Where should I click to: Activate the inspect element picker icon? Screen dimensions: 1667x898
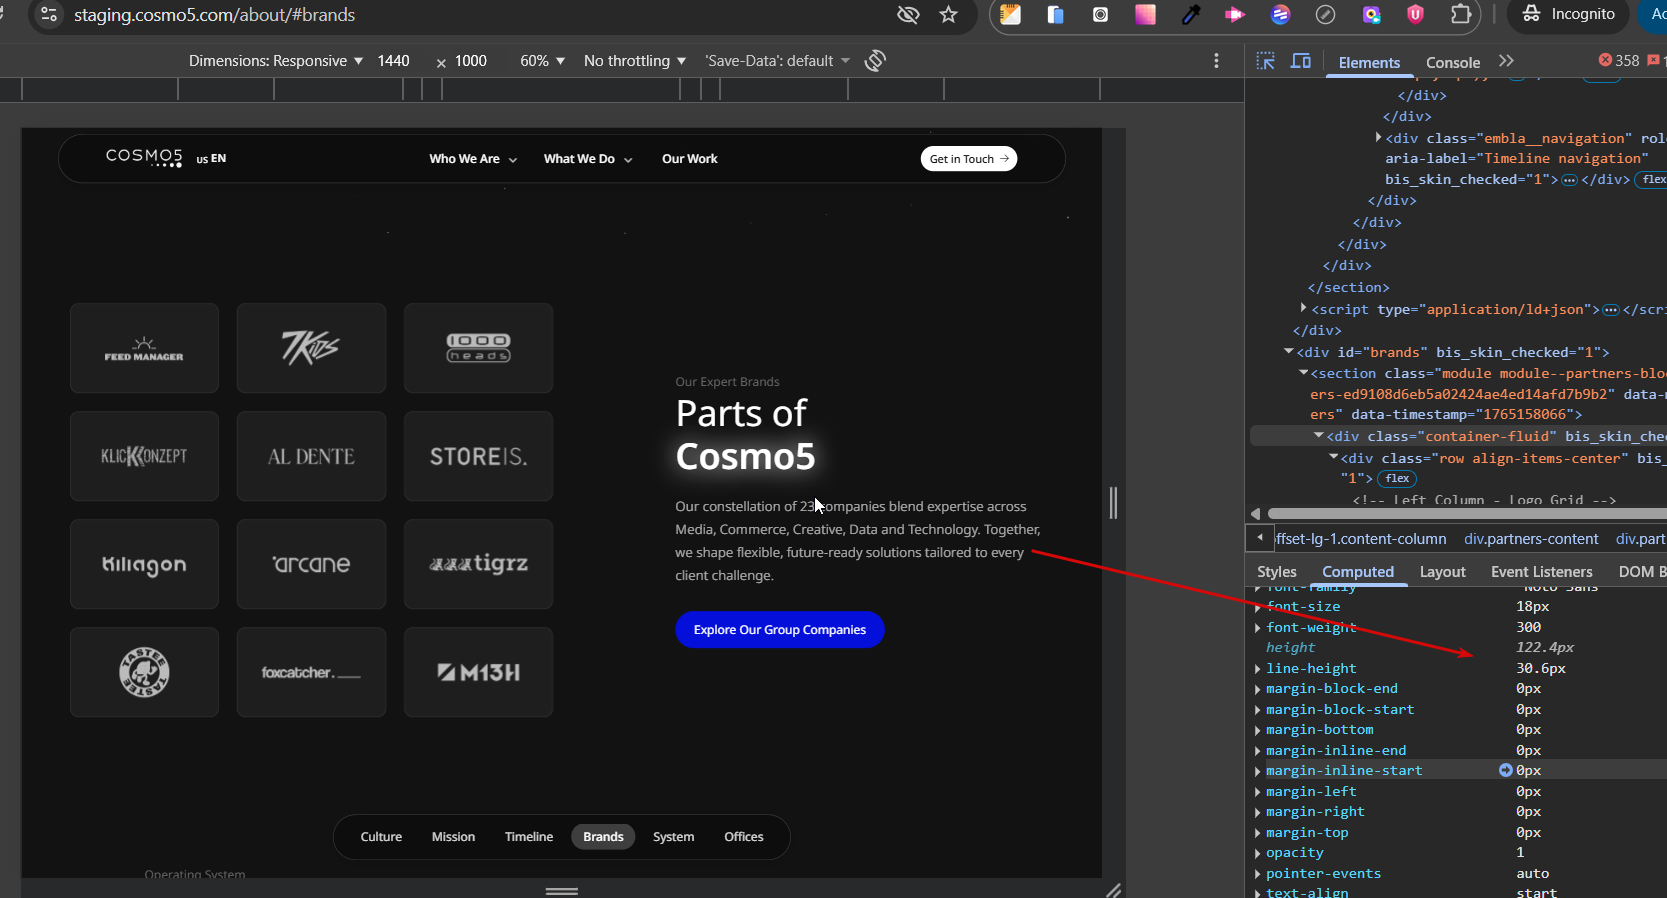coord(1265,61)
